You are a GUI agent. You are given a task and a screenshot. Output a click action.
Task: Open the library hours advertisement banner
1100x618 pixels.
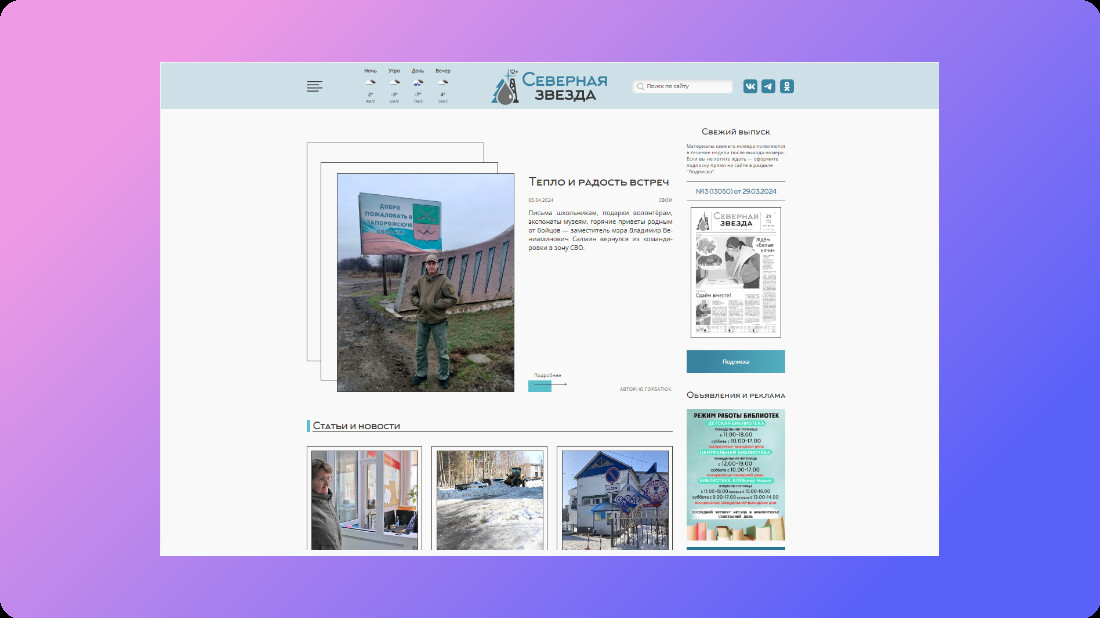pos(735,474)
